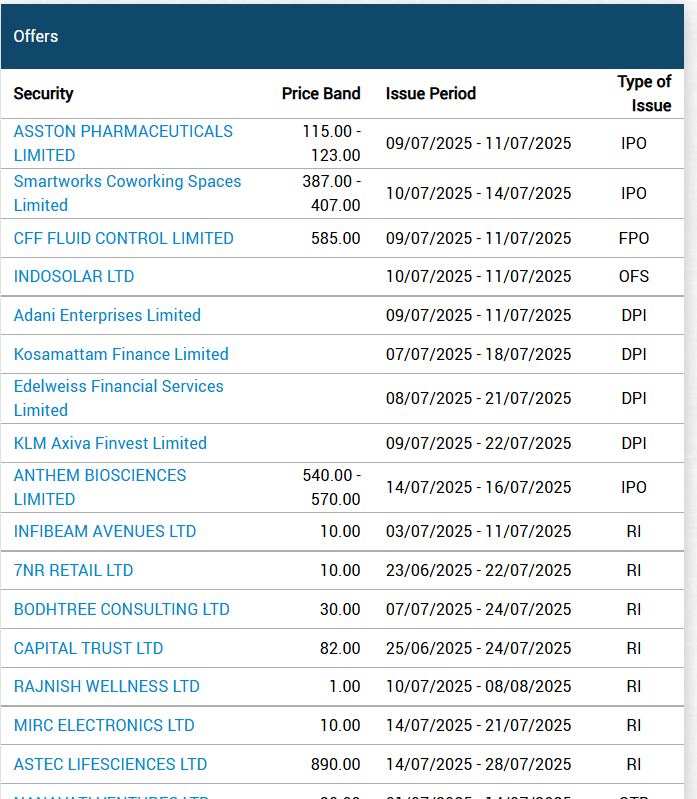
Task: Select issue period 14/07/2025 - 16/07/2025
Action: click(478, 487)
